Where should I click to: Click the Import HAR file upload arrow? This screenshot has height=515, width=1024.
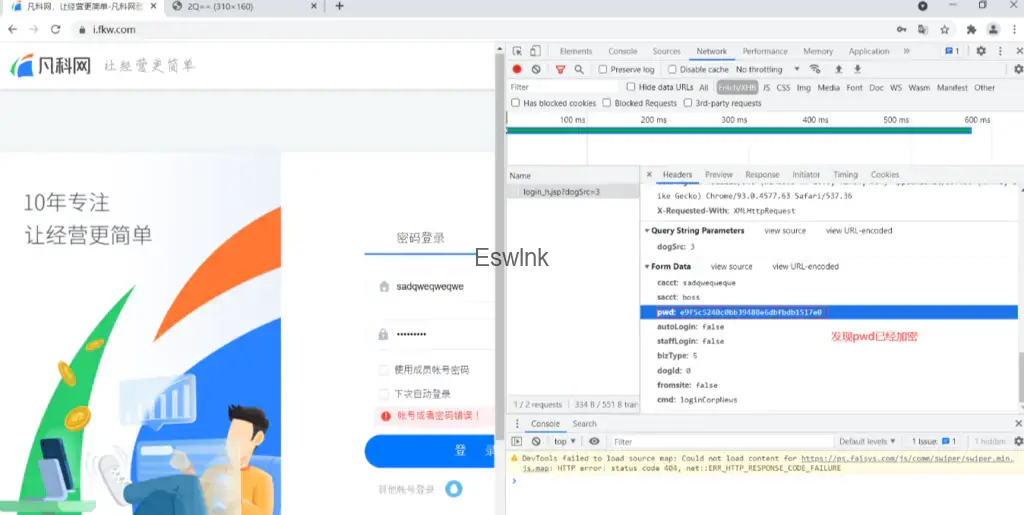click(838, 70)
